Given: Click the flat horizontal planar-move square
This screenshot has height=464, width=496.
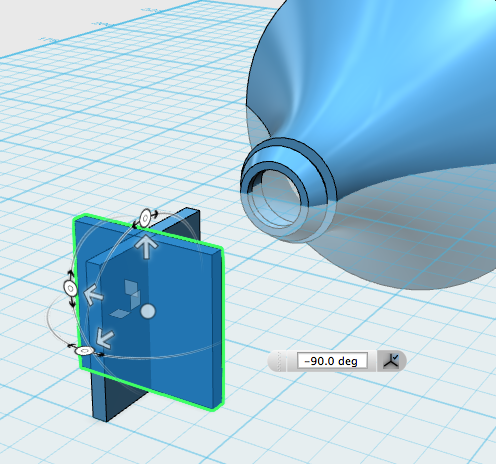Looking at the screenshot, I should coord(119,313).
